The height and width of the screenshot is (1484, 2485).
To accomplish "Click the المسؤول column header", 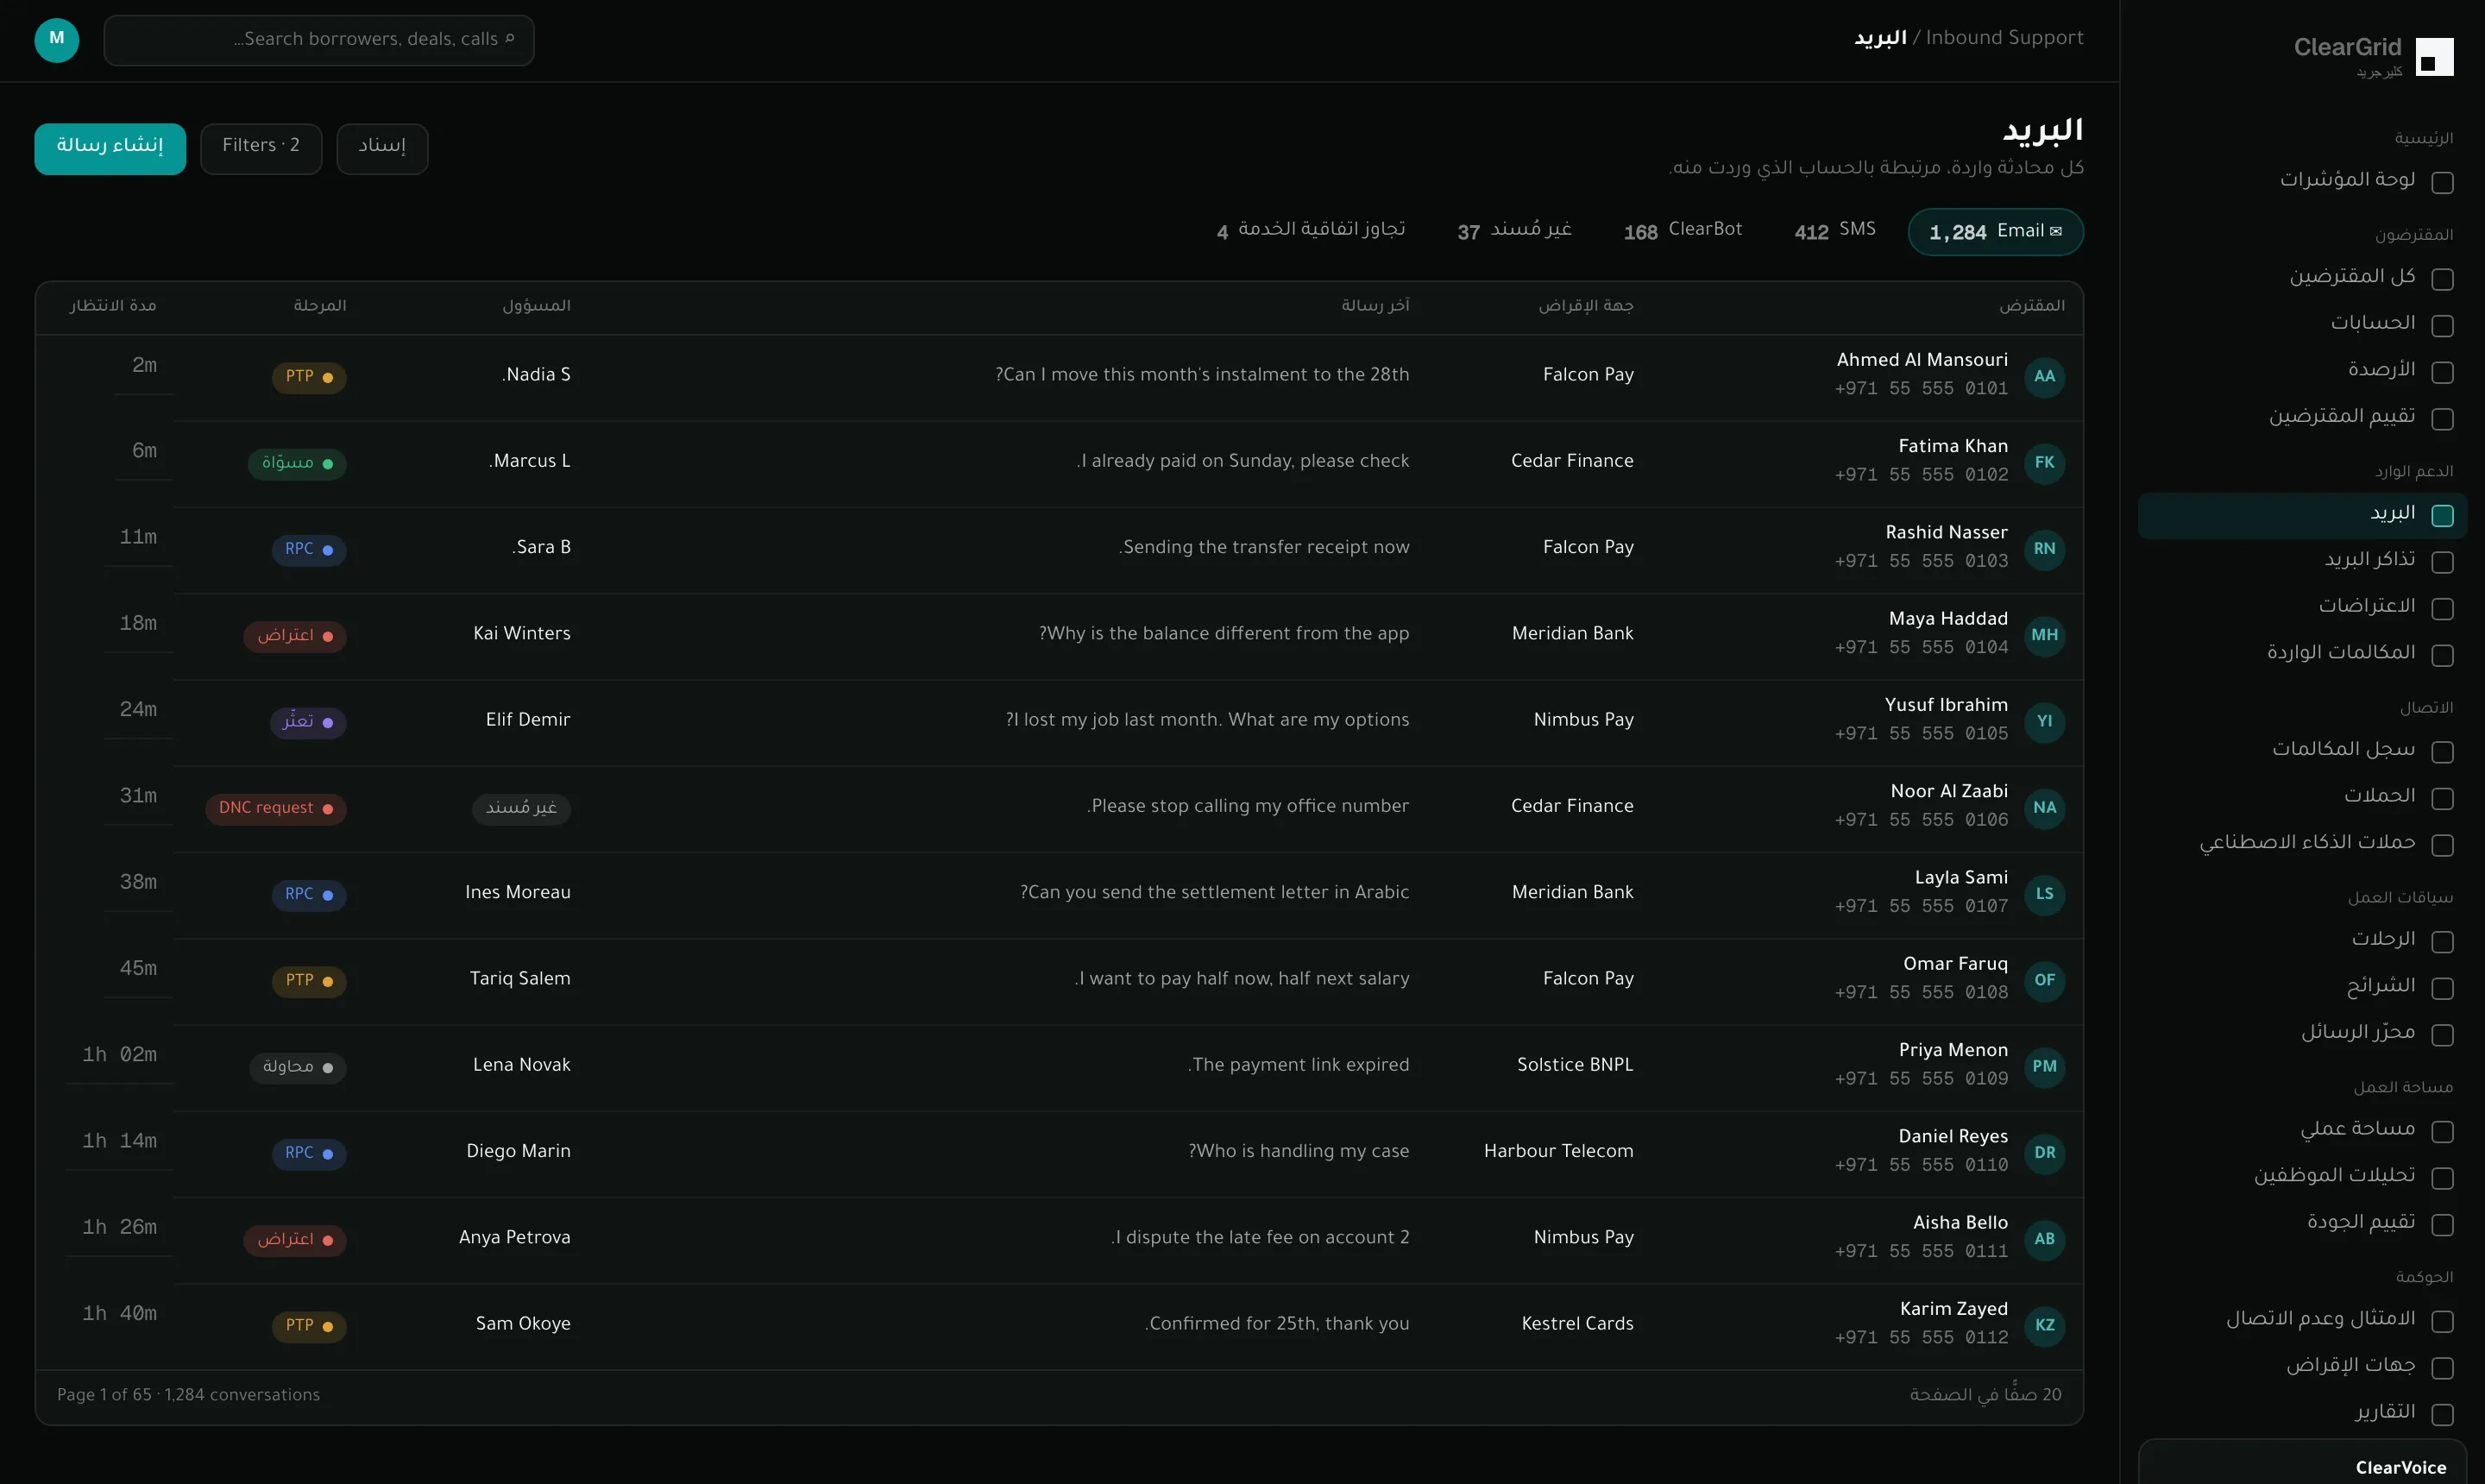I will click(x=536, y=306).
